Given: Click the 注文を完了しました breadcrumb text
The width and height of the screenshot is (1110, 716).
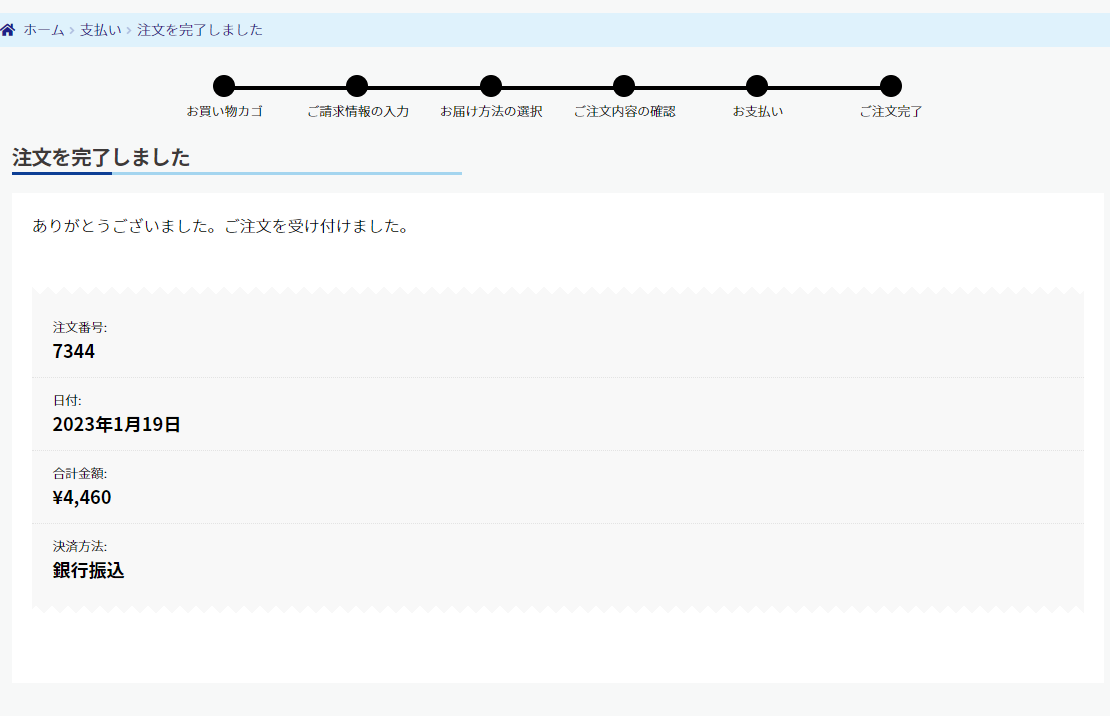Looking at the screenshot, I should pyautogui.click(x=200, y=30).
